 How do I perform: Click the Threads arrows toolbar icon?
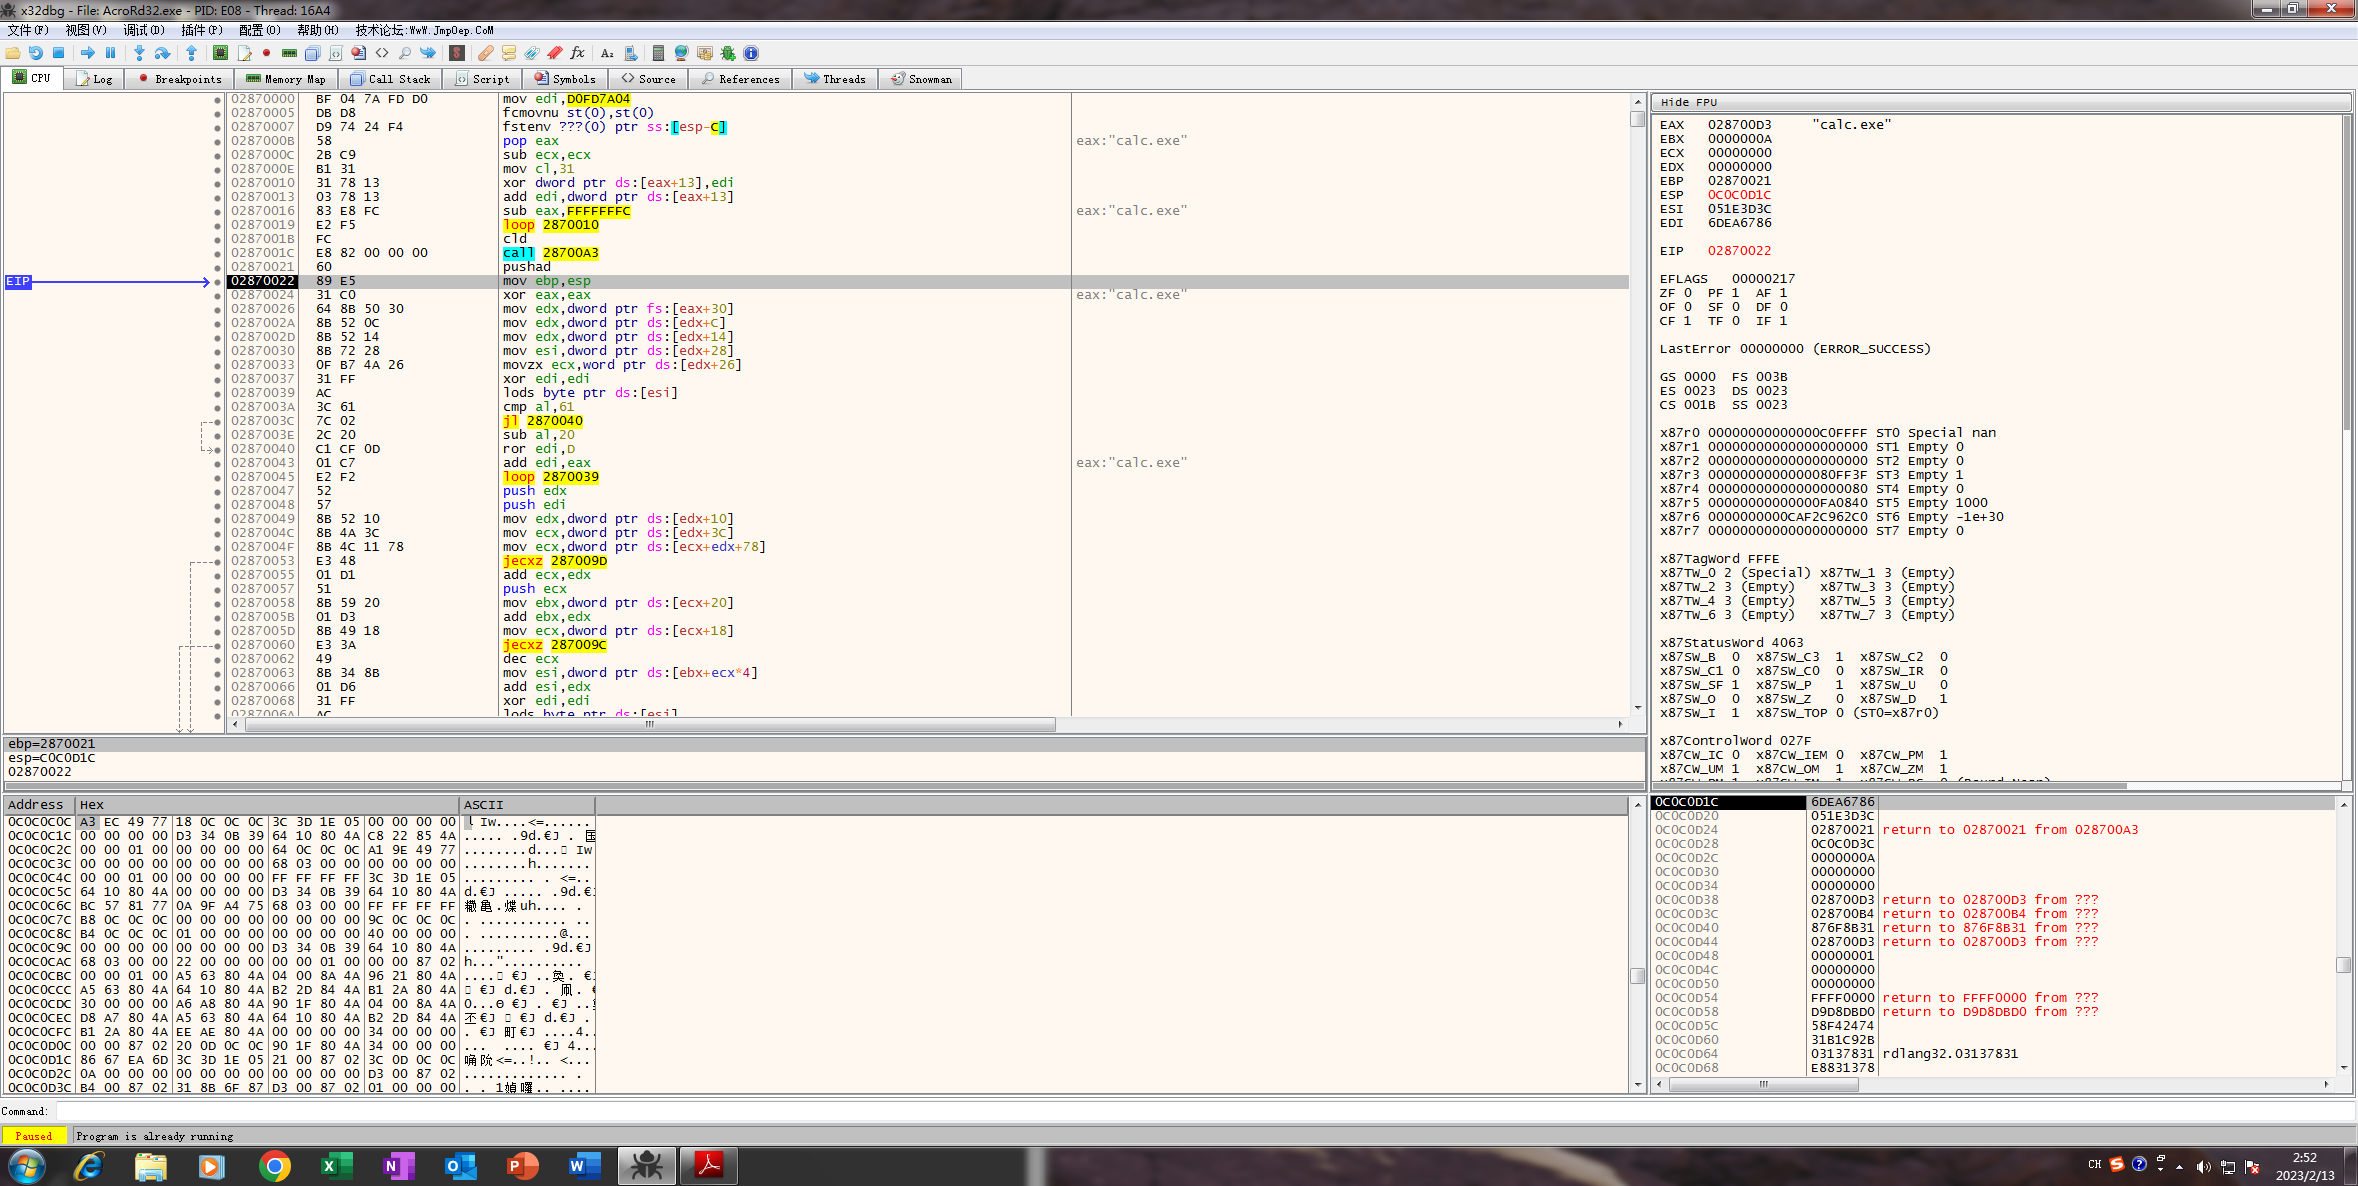click(428, 53)
